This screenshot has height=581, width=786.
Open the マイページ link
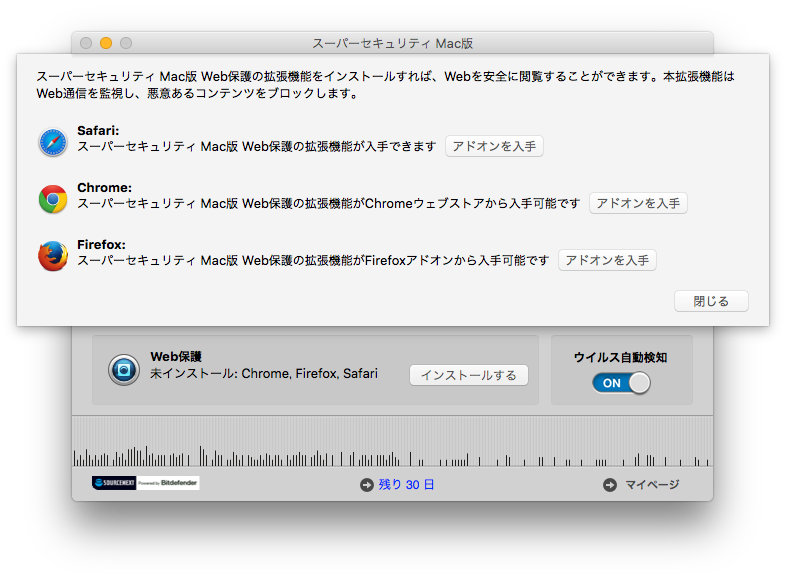pos(652,485)
